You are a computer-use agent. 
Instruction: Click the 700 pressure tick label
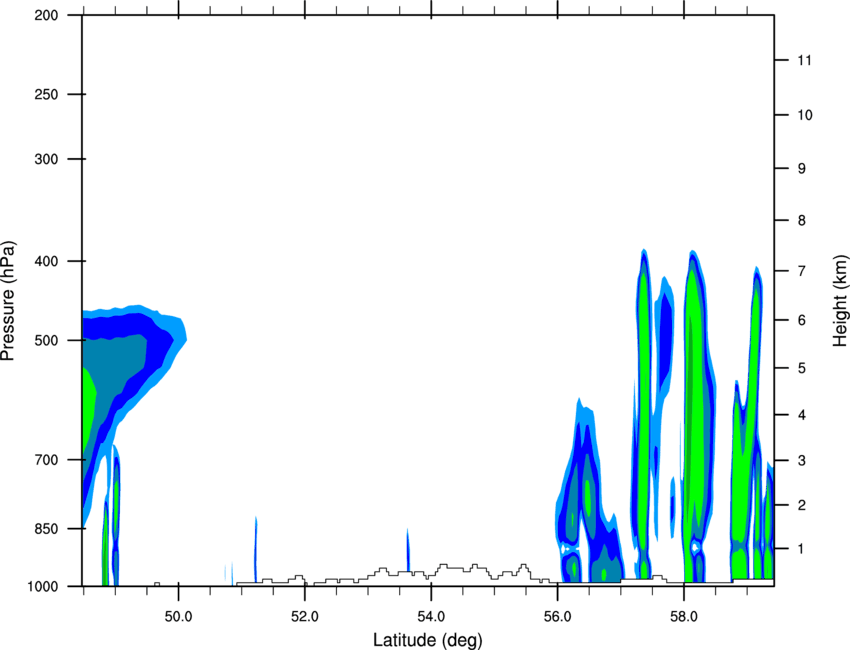click(46, 460)
